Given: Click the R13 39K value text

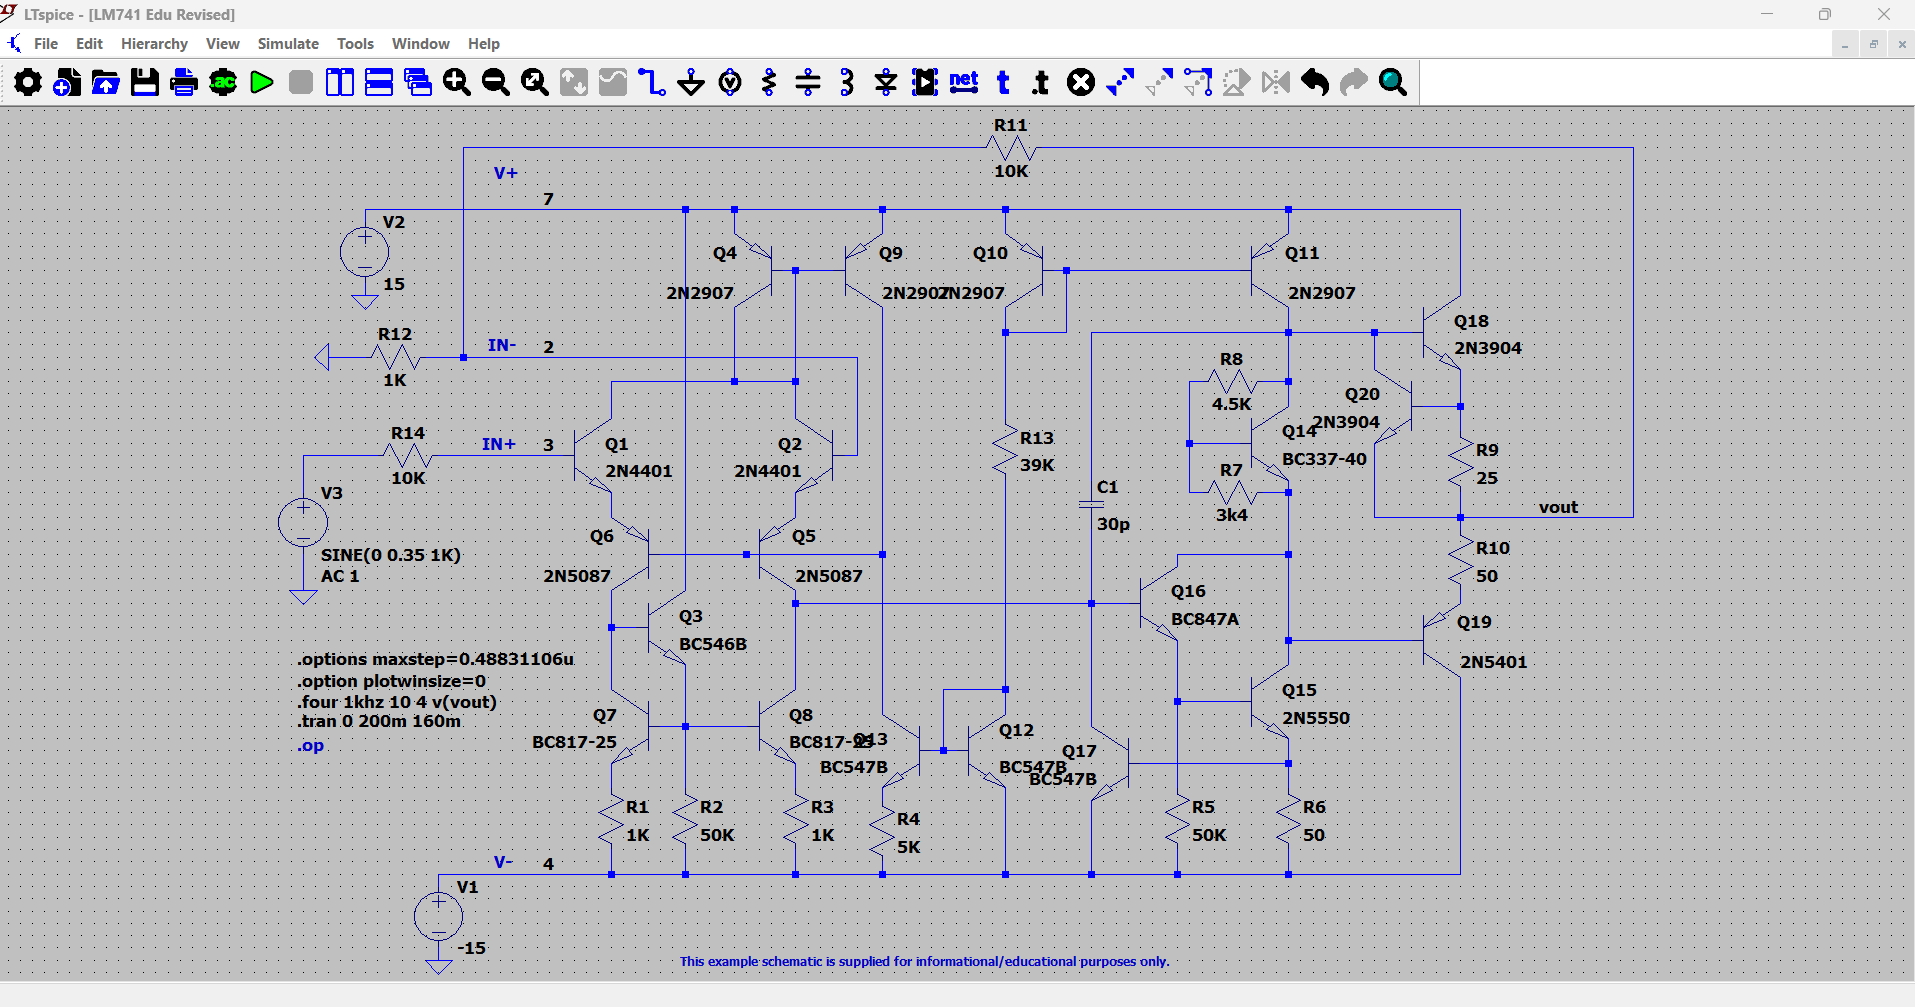Looking at the screenshot, I should 1037,465.
